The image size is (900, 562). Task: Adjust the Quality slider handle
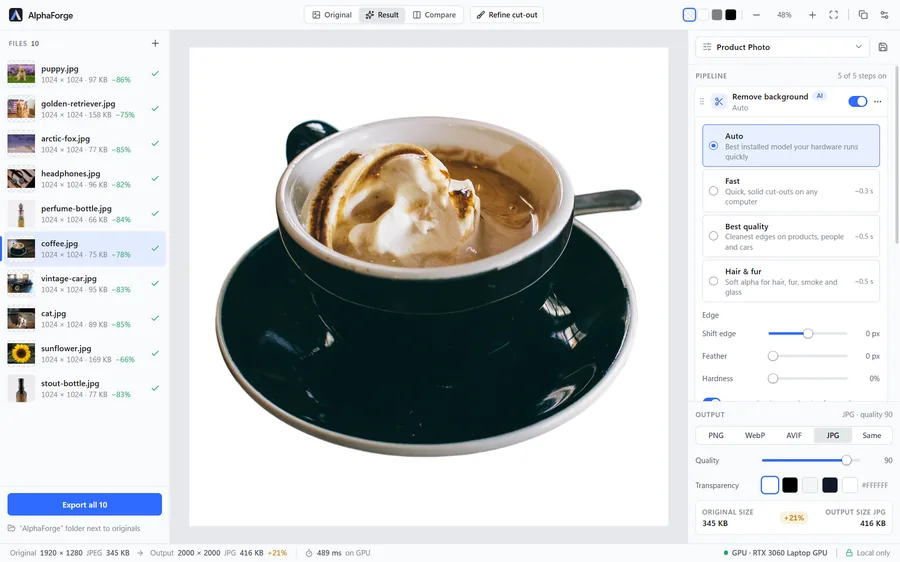(x=846, y=460)
